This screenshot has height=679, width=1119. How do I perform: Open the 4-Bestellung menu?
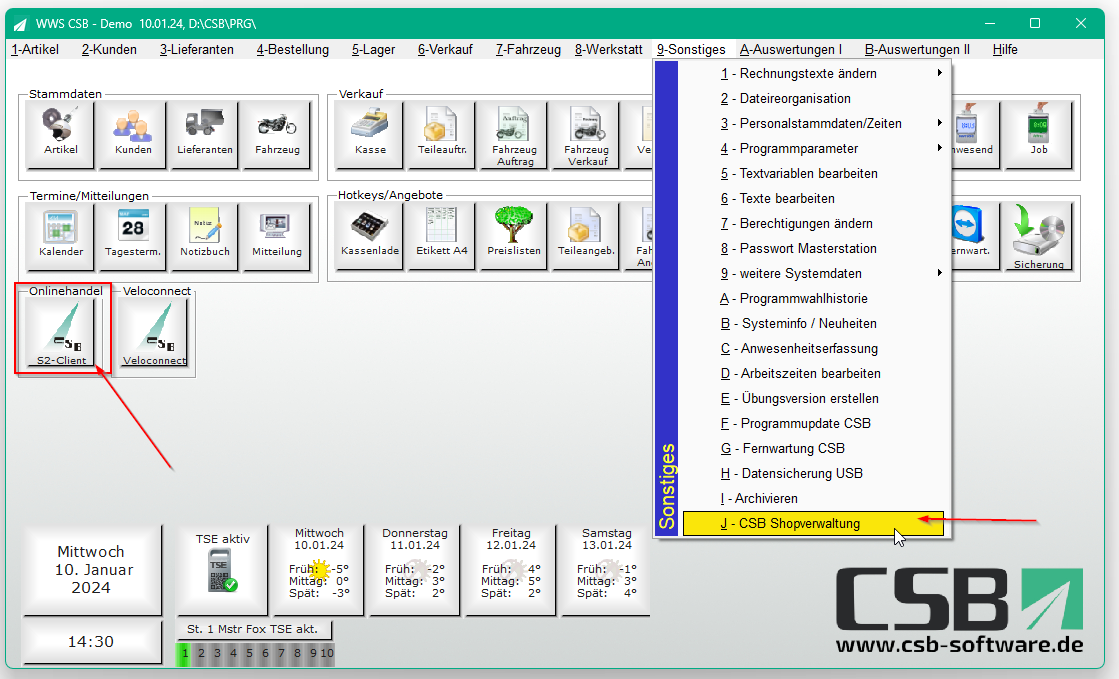tap(293, 49)
